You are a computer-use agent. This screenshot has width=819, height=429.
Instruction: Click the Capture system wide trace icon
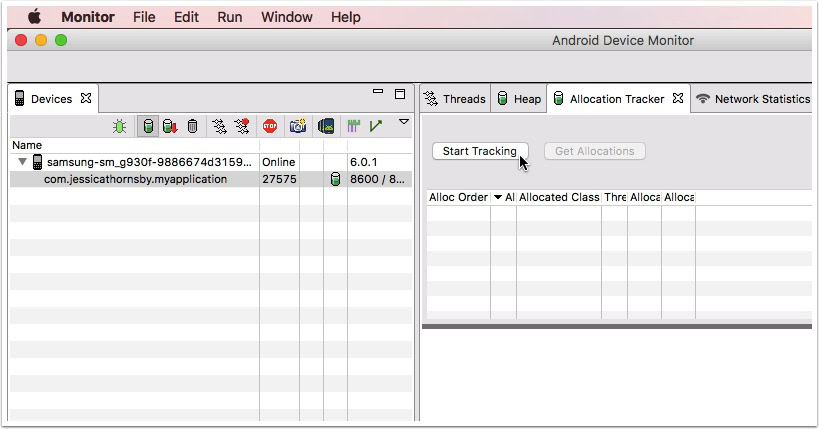point(354,126)
